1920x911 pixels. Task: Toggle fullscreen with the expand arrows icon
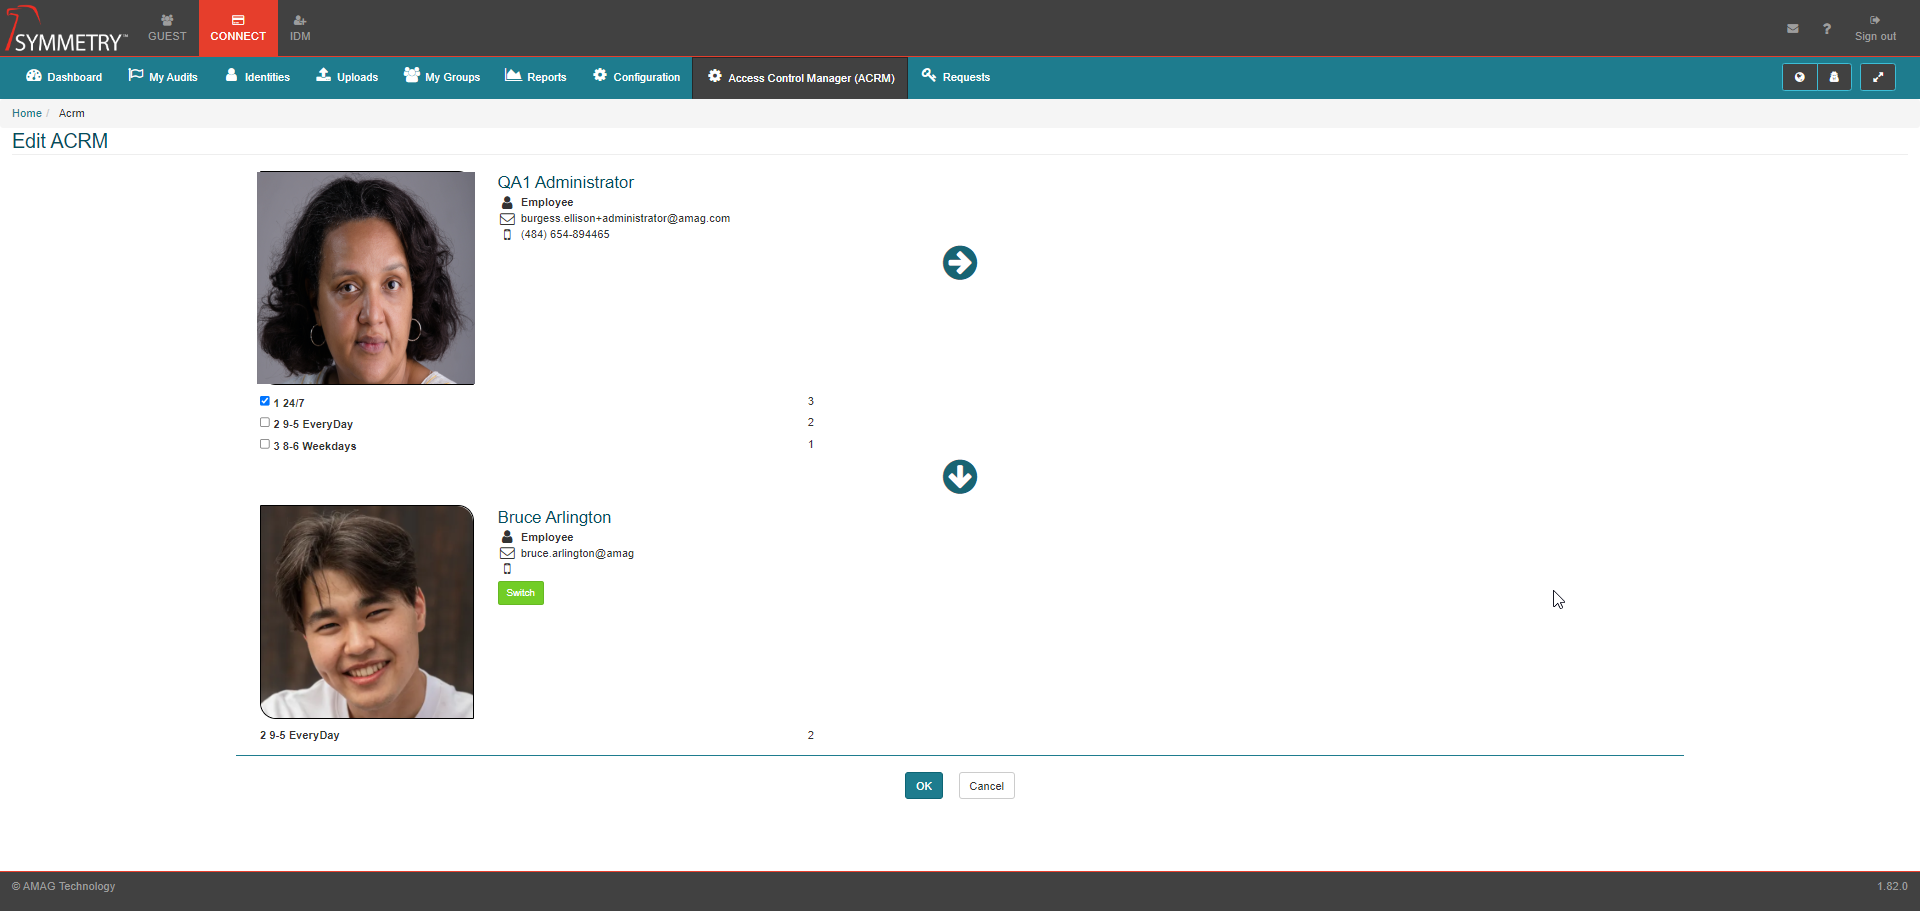[x=1878, y=77]
